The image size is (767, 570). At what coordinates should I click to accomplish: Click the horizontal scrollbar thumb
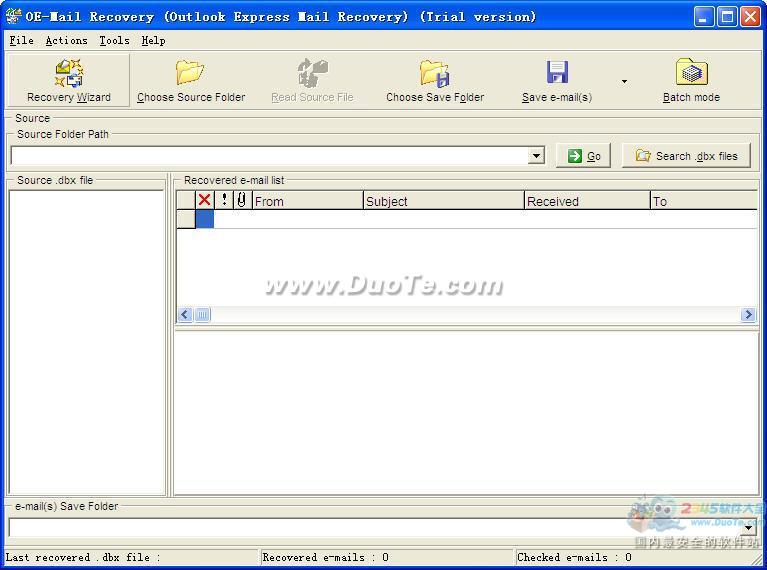click(x=203, y=314)
